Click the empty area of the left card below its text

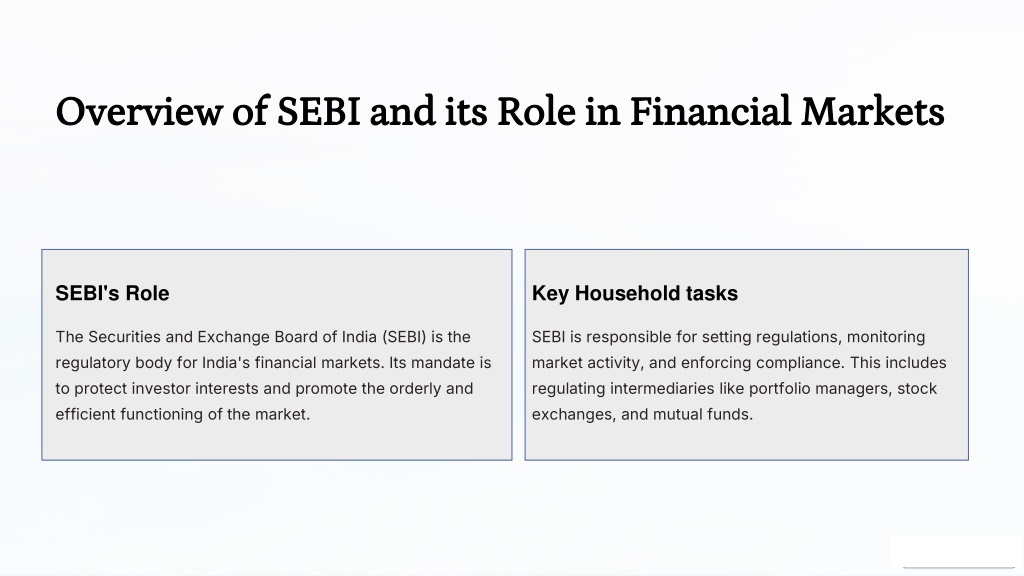(x=277, y=442)
